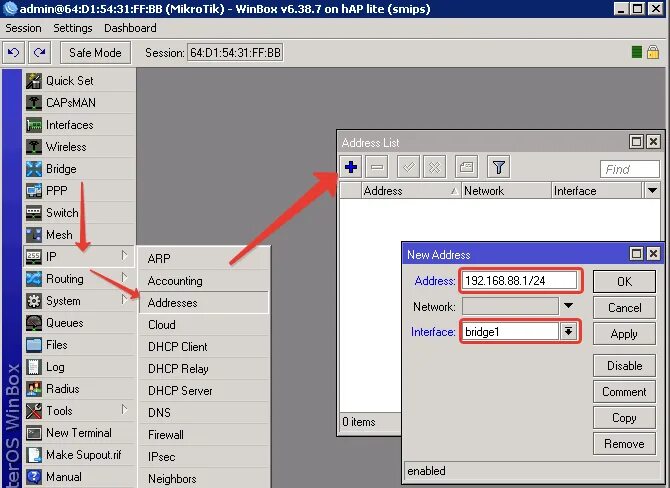The image size is (670, 488).
Task: Select Firewall in the IP submenu
Action: pos(204,435)
